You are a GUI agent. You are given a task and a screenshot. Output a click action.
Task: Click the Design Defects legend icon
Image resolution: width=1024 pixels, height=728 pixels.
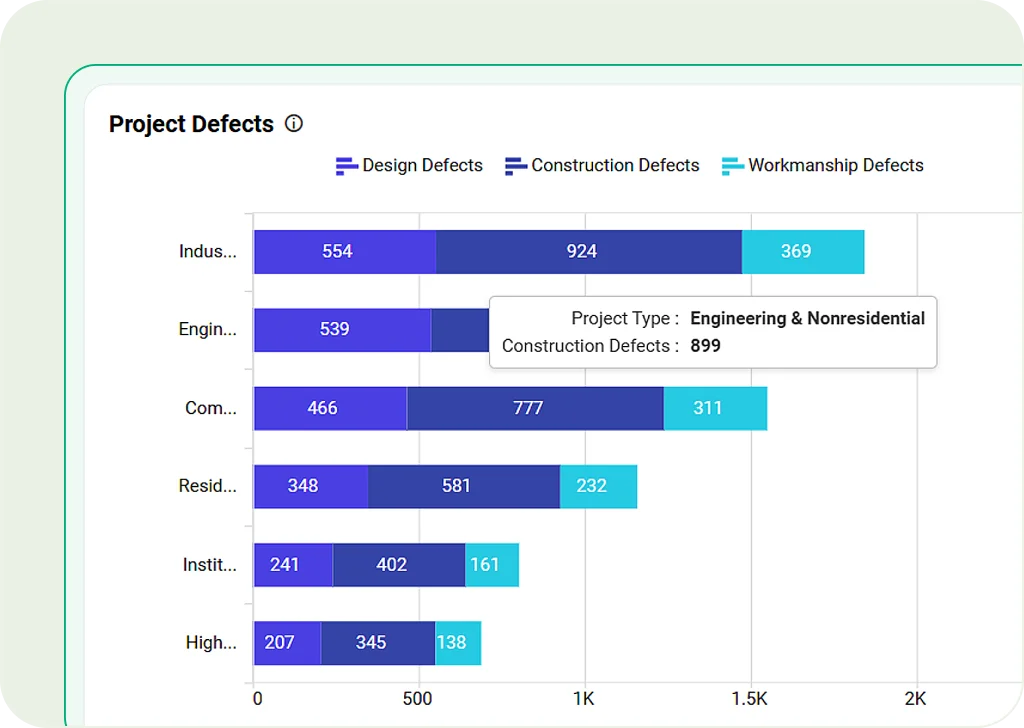(x=346, y=166)
